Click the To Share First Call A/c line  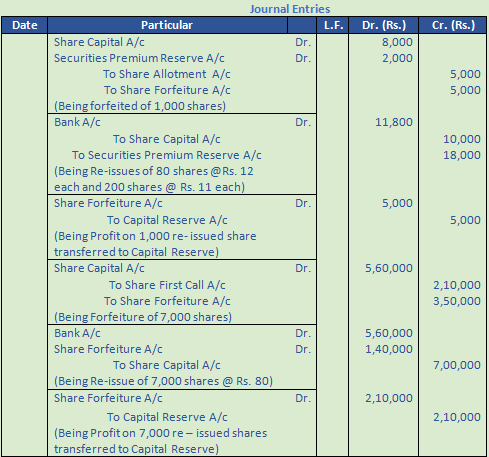point(167,285)
